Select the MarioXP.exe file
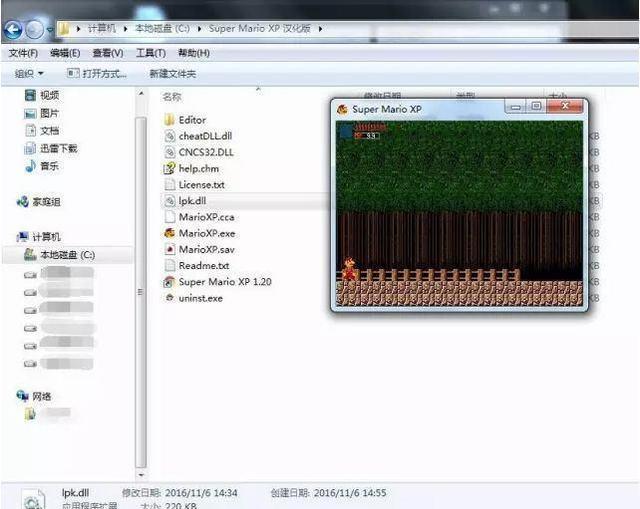This screenshot has height=509, width=640. coord(207,233)
